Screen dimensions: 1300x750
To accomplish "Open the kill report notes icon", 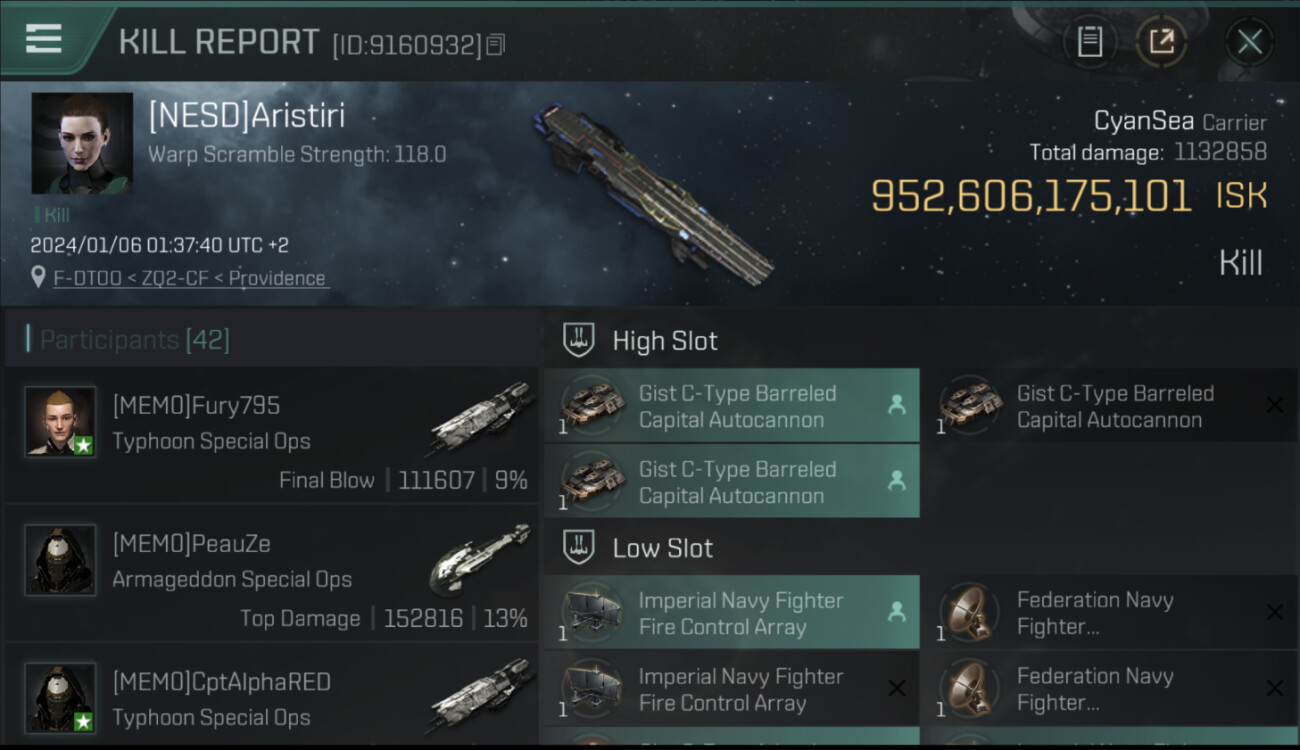I will tap(1089, 42).
